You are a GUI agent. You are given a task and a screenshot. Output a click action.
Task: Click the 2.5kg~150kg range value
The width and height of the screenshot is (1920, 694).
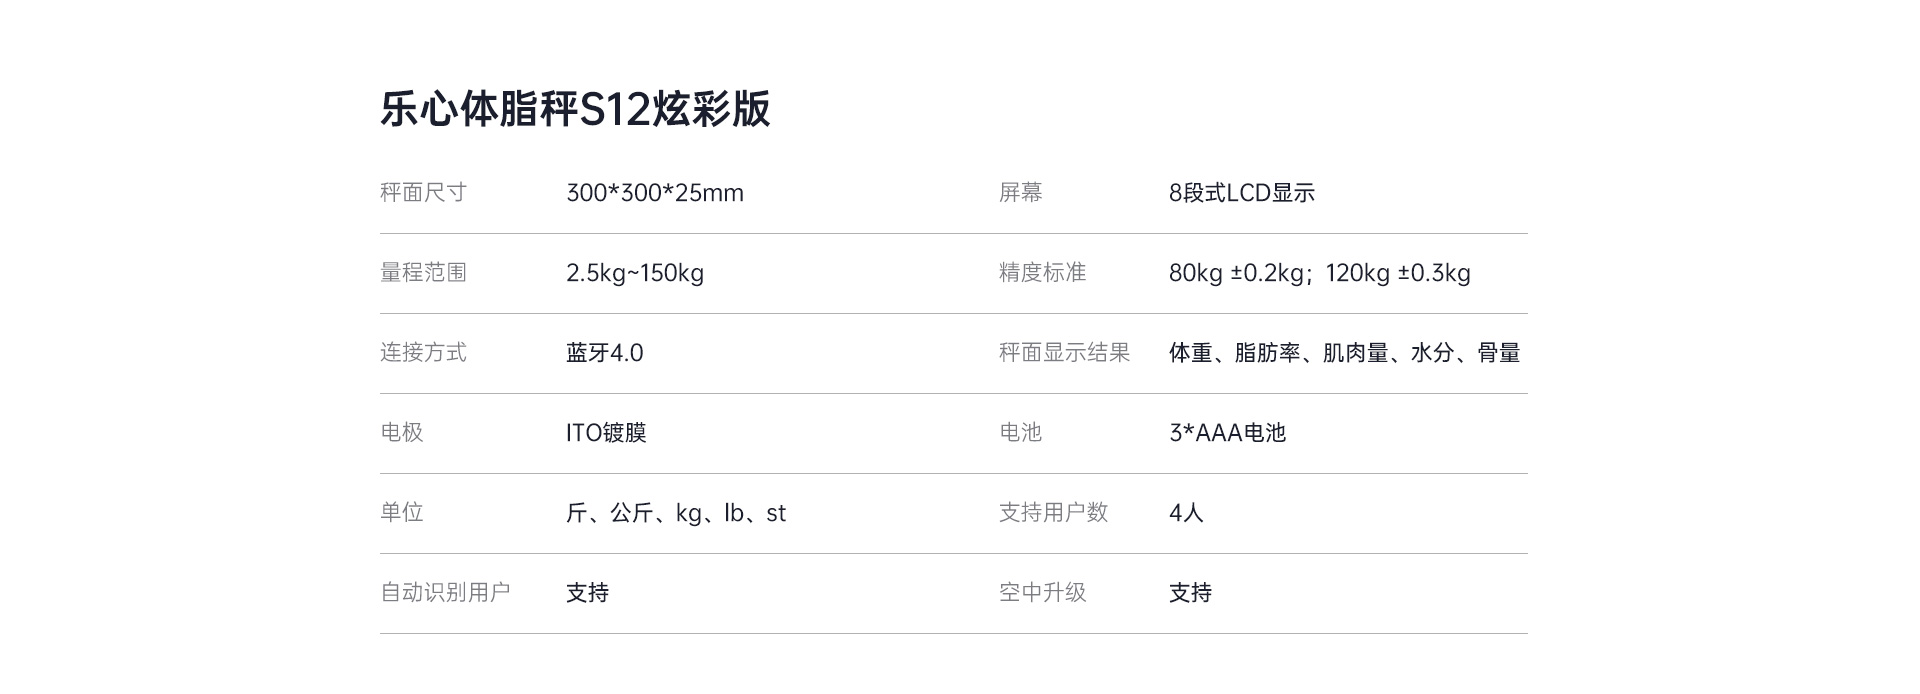pos(635,273)
